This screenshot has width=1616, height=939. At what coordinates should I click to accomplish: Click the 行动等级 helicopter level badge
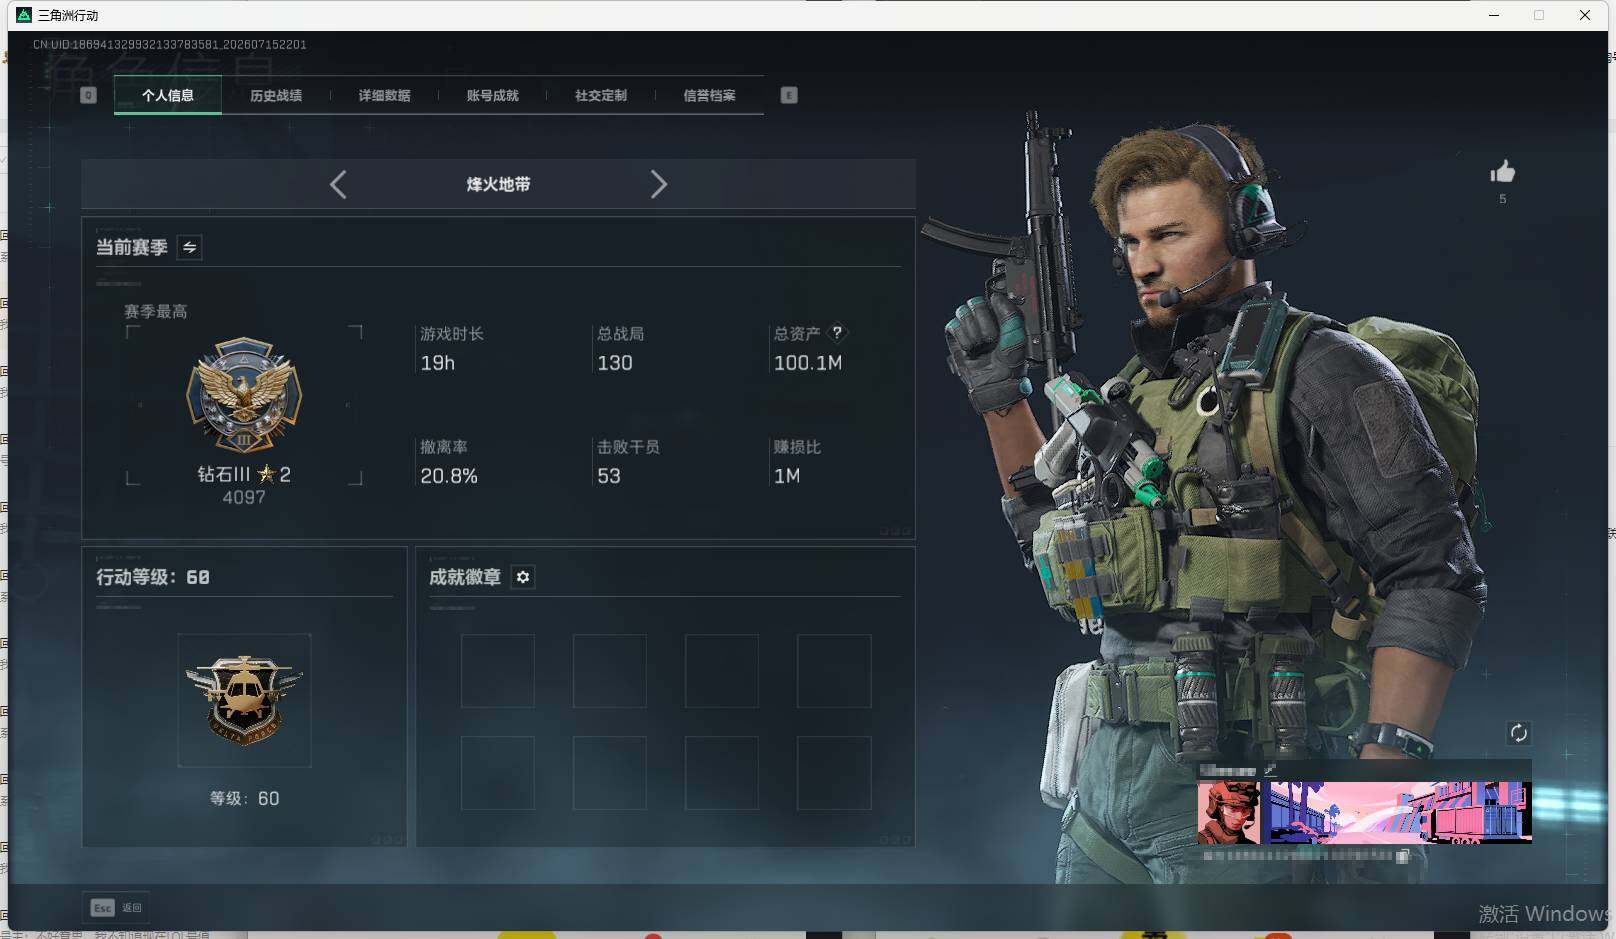click(x=244, y=700)
